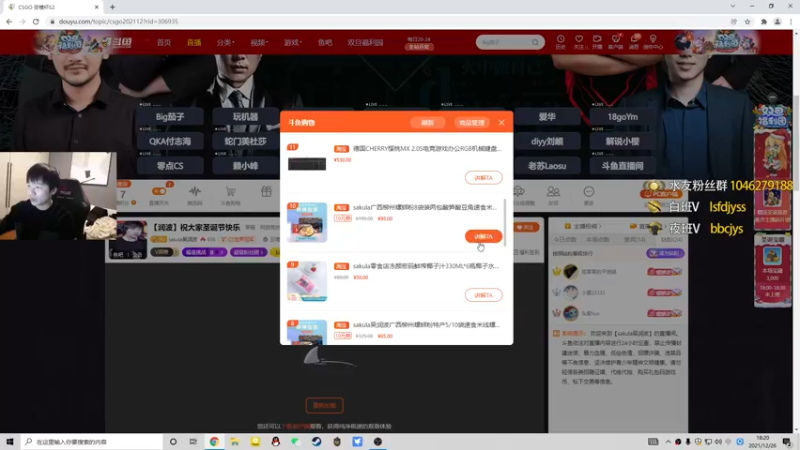Open the 创作中心 creator center icon
The image size is (800, 450).
tap(653, 42)
